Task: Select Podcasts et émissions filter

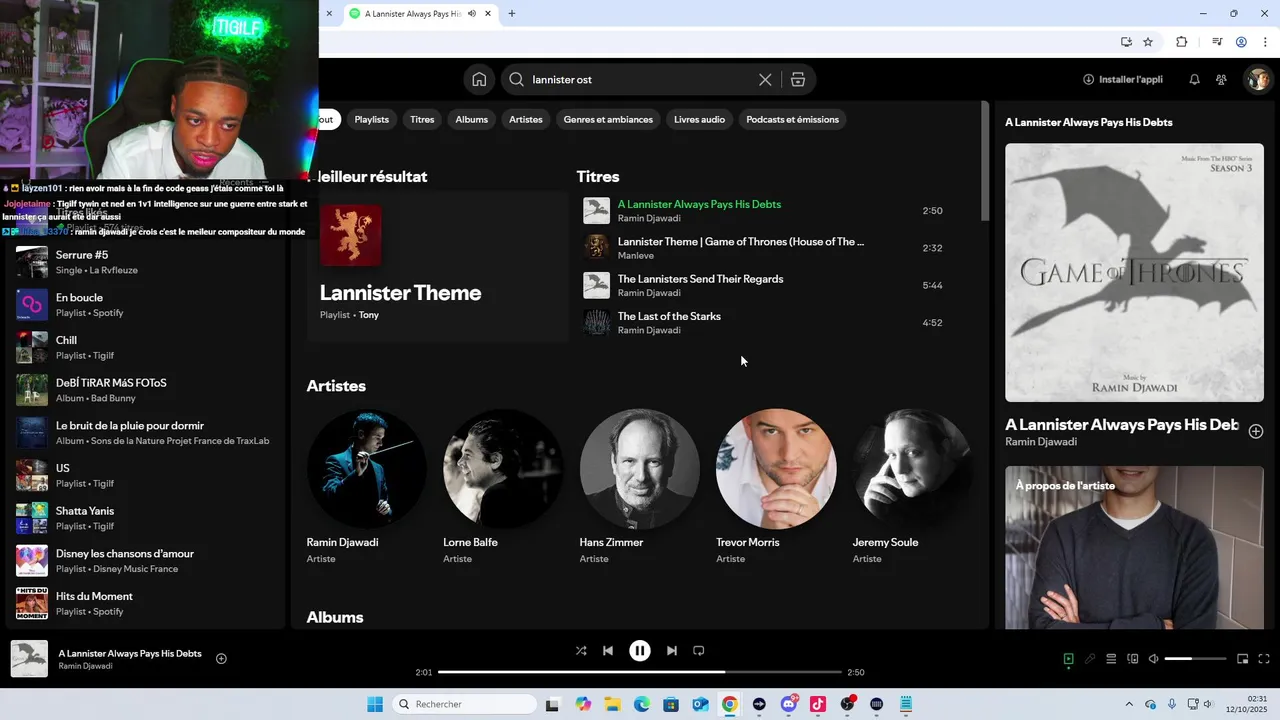Action: tap(792, 119)
